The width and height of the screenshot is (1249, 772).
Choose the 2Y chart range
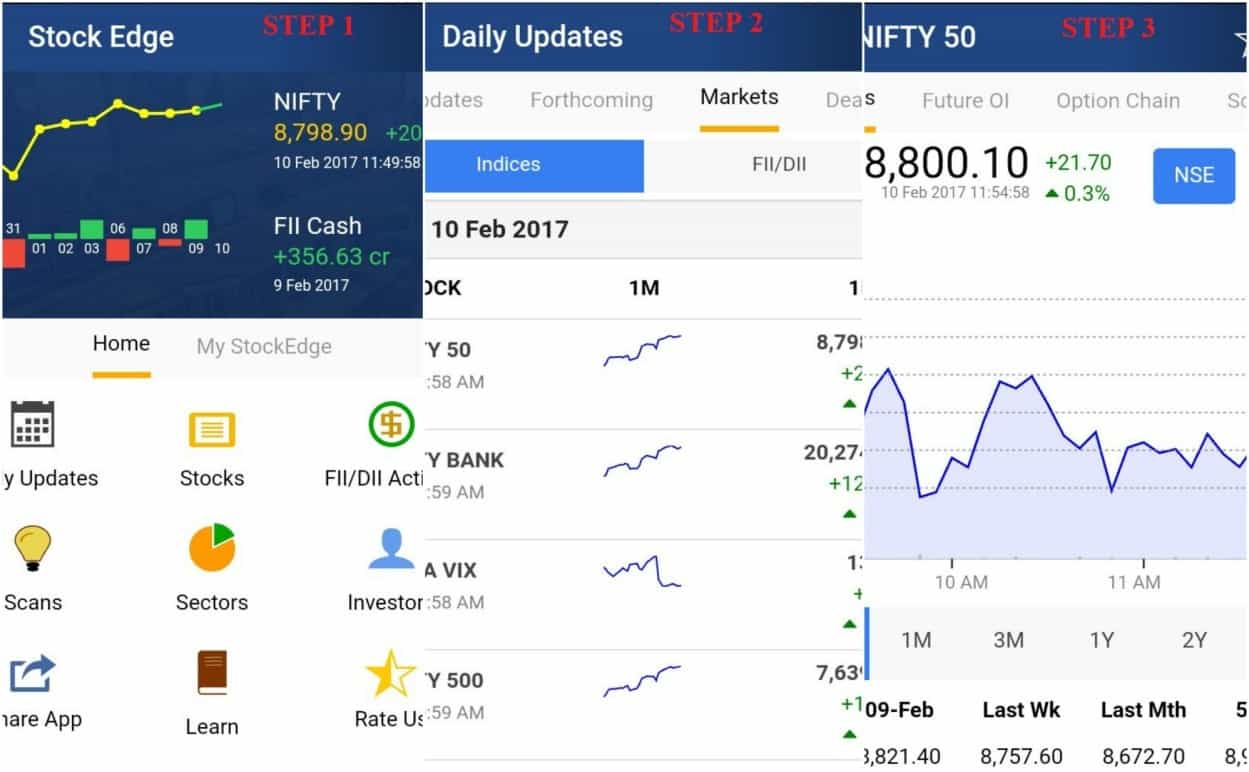pos(1194,640)
